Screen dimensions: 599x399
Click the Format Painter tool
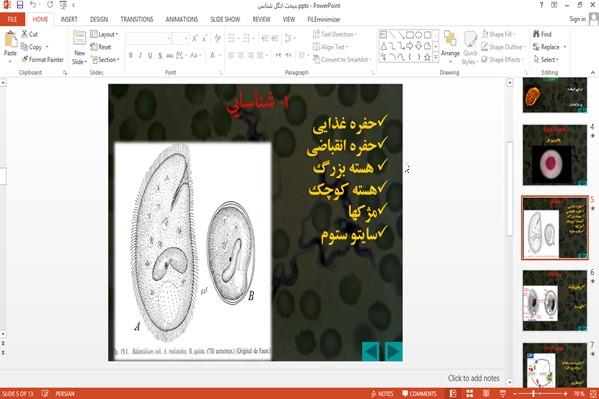click(42, 60)
